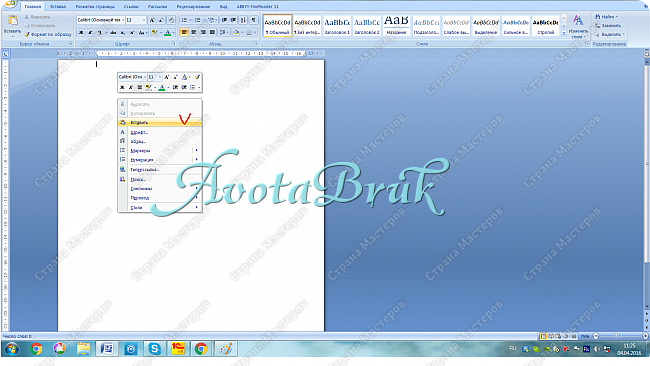Switch to the Вставка tab
The height and width of the screenshot is (366, 650).
tap(58, 7)
